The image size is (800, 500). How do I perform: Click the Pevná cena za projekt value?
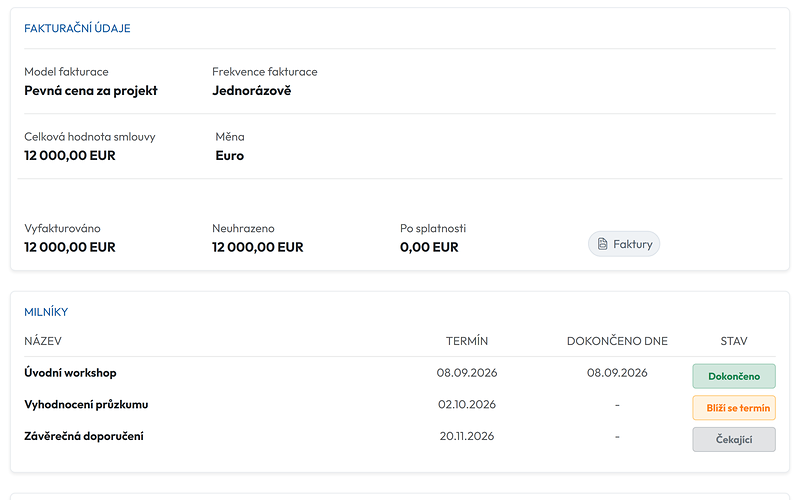pos(91,90)
